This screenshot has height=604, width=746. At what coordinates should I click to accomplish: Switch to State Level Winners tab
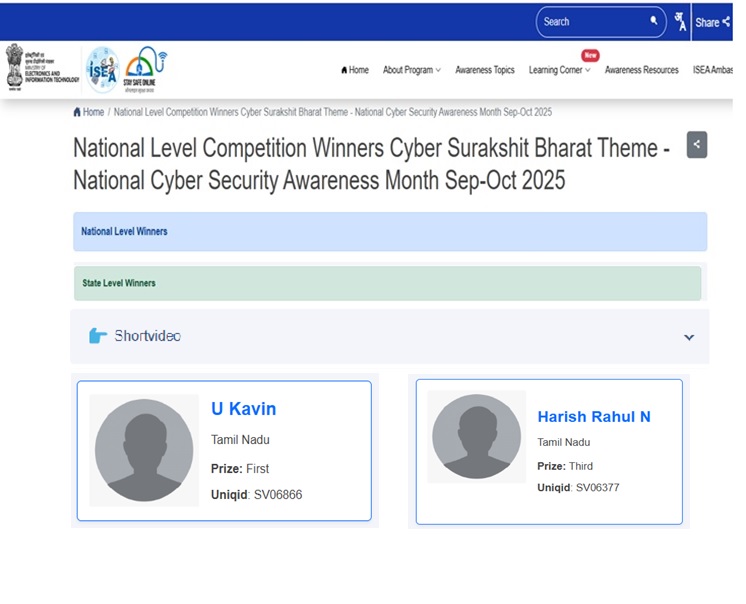pos(388,283)
